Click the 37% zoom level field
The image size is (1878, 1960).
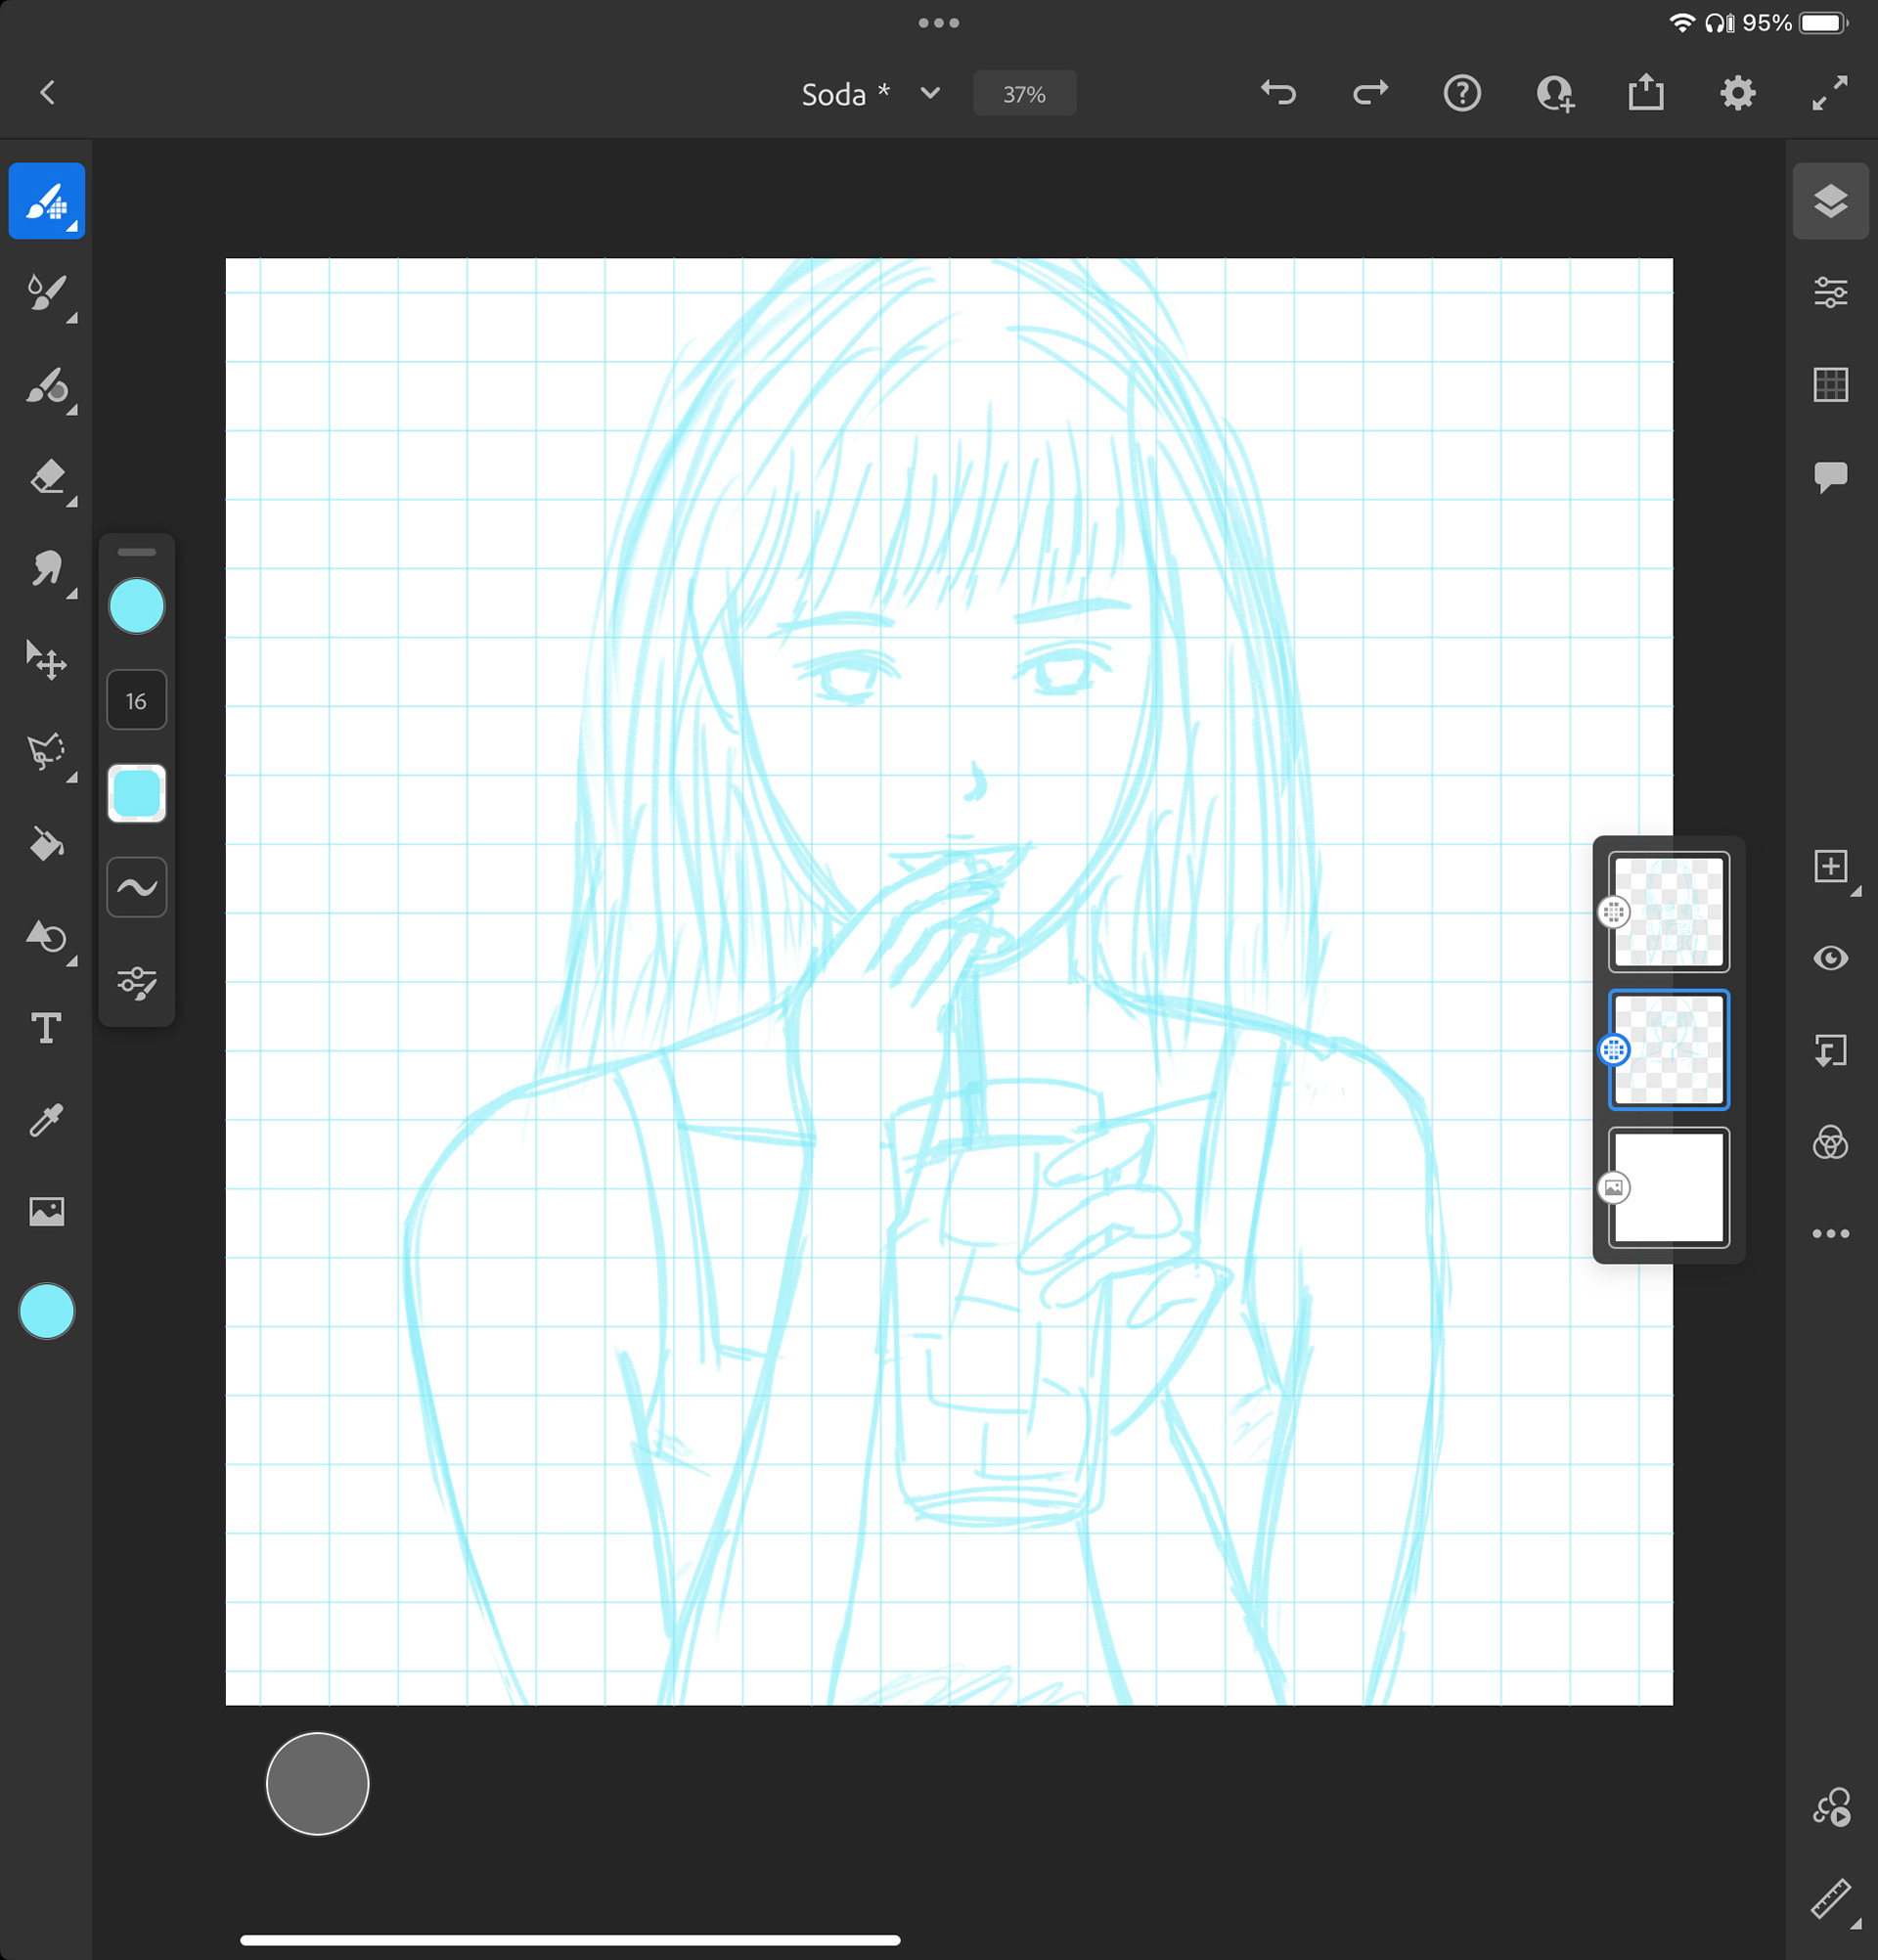tap(1024, 94)
